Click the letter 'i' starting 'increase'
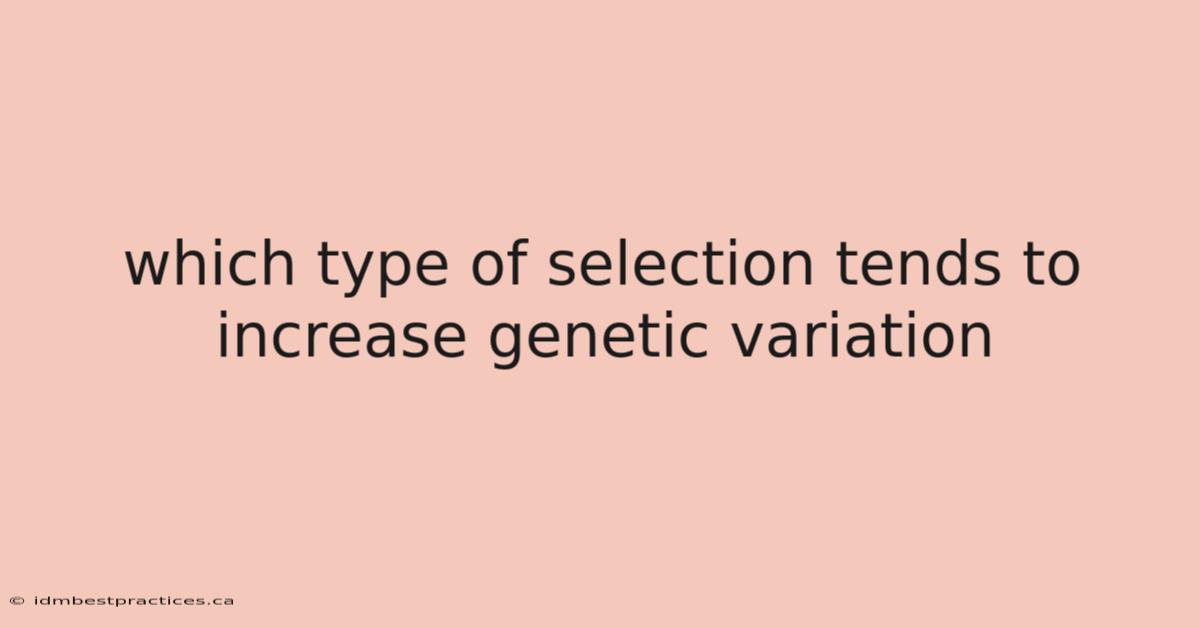 click(223, 336)
